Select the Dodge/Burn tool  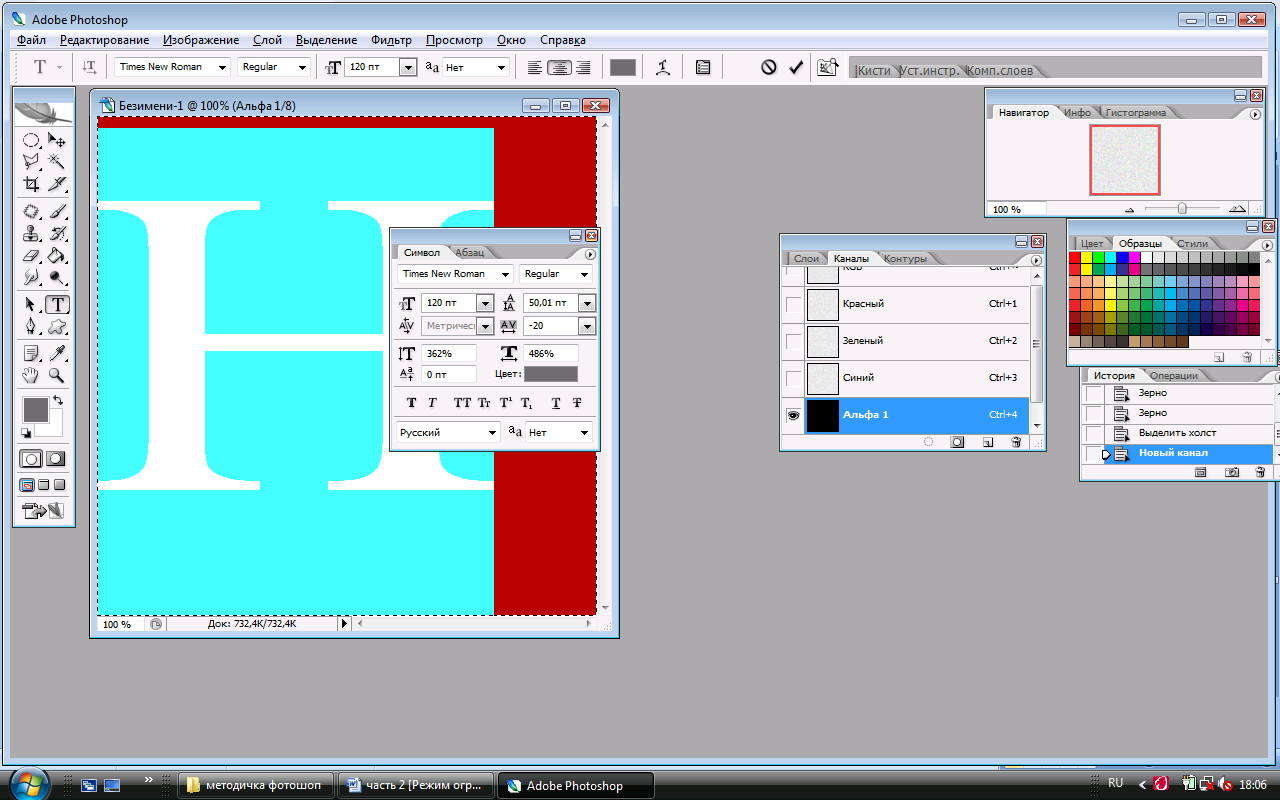coord(57,277)
